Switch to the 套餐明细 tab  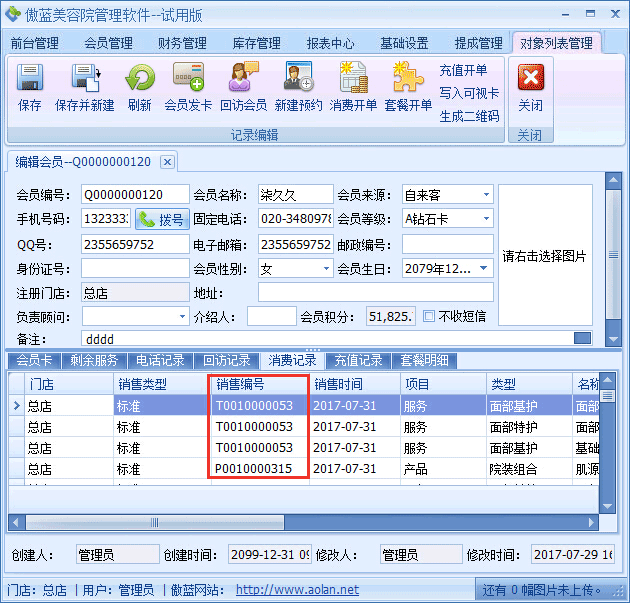pyautogui.click(x=424, y=360)
